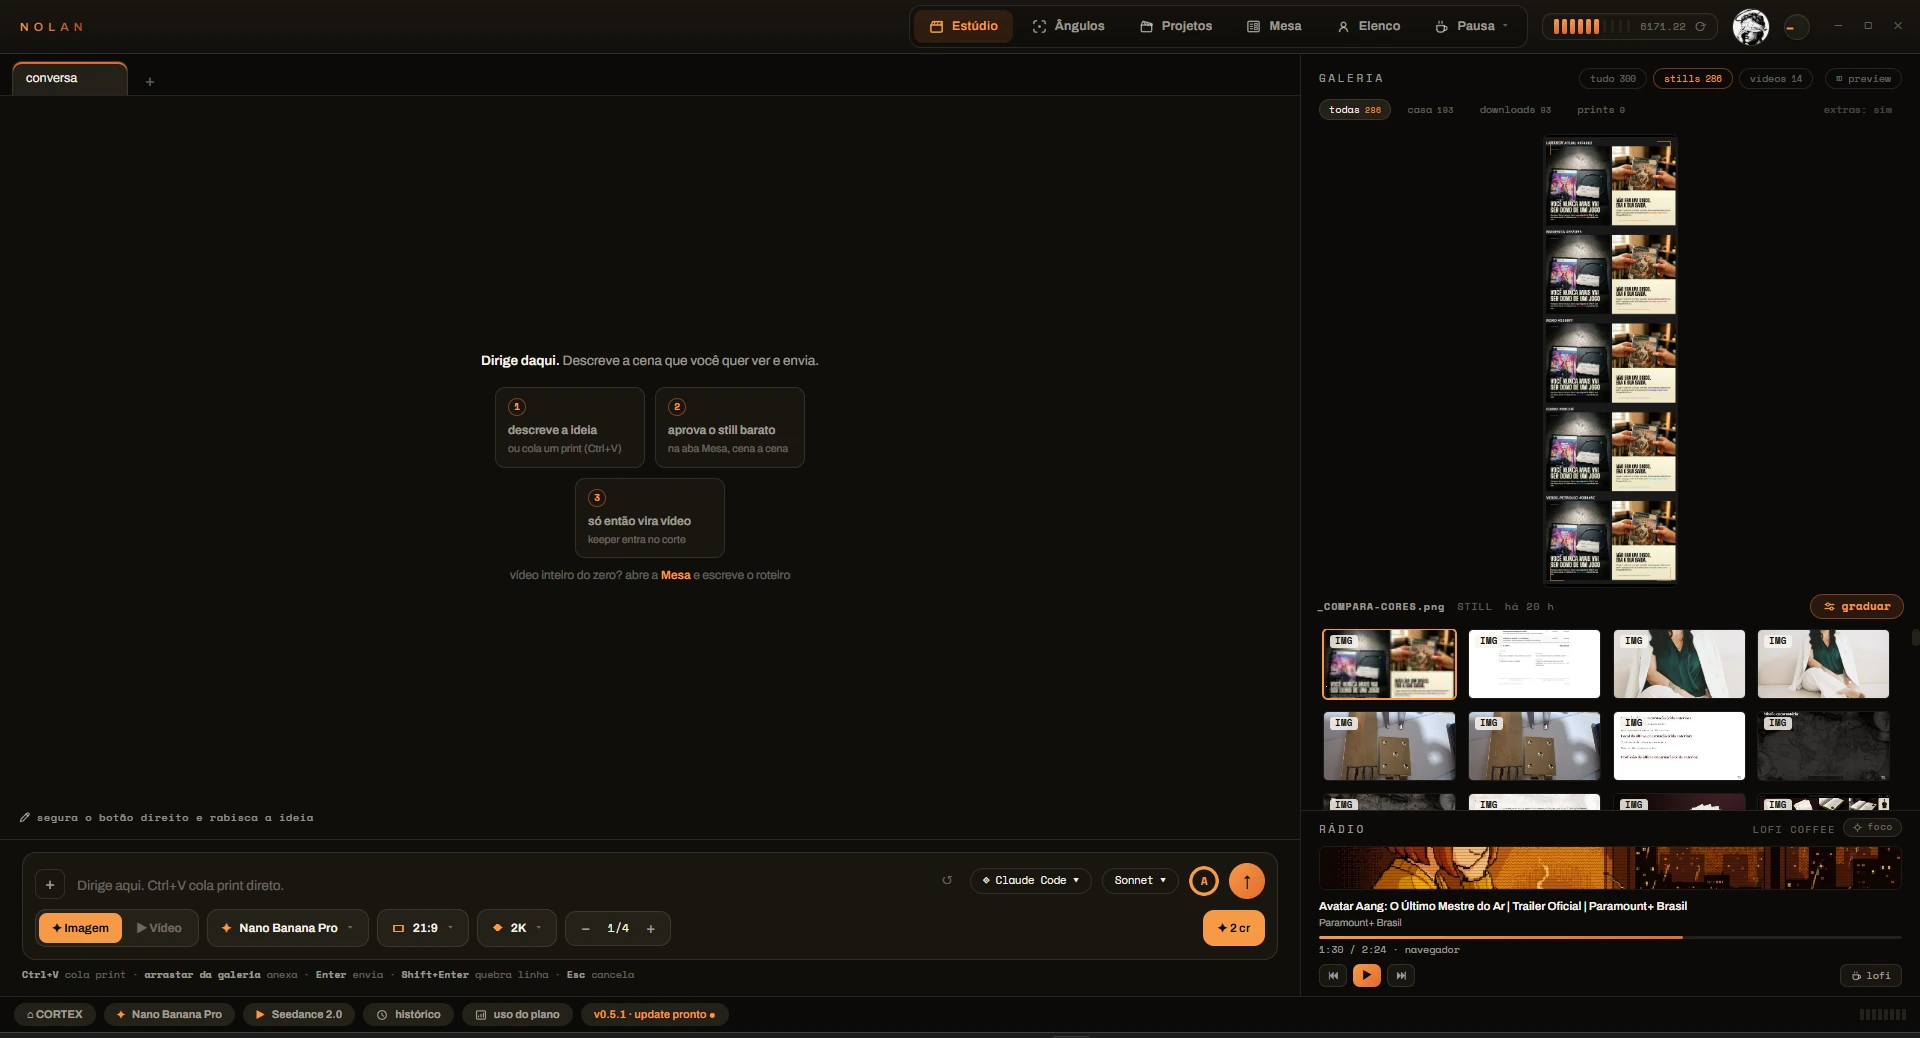Filter gallery by casa 193
The height and width of the screenshot is (1038, 1920).
[x=1430, y=110]
